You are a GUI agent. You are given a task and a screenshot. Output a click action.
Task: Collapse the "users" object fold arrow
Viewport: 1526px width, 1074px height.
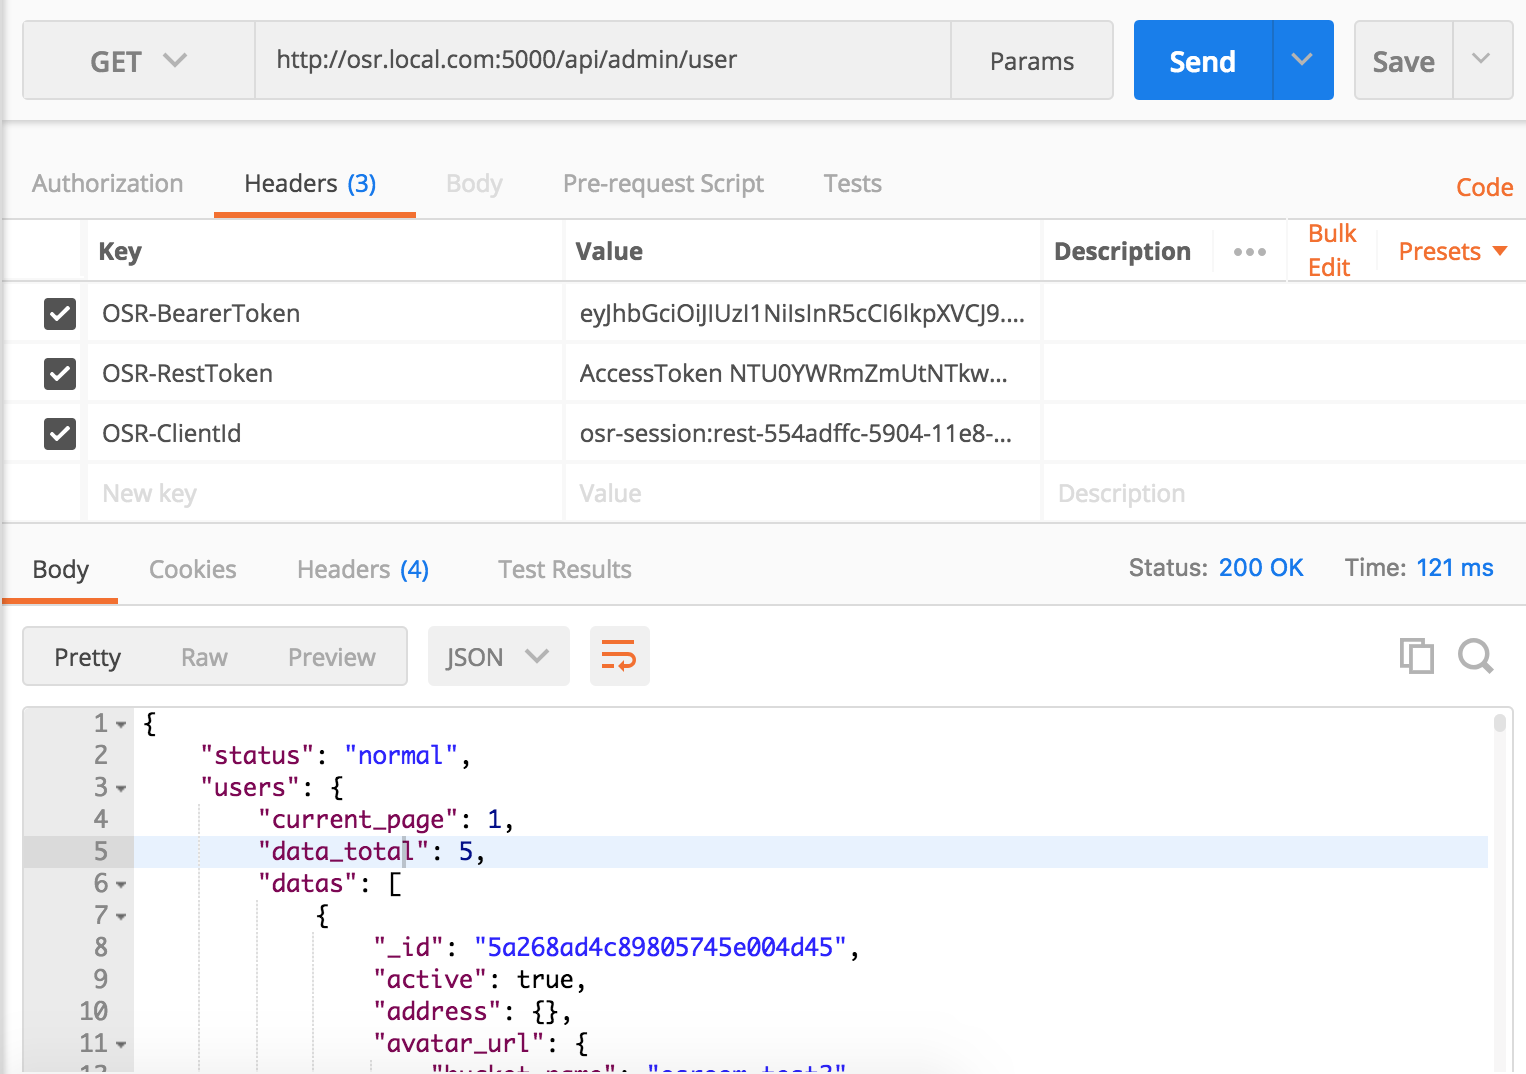(121, 788)
